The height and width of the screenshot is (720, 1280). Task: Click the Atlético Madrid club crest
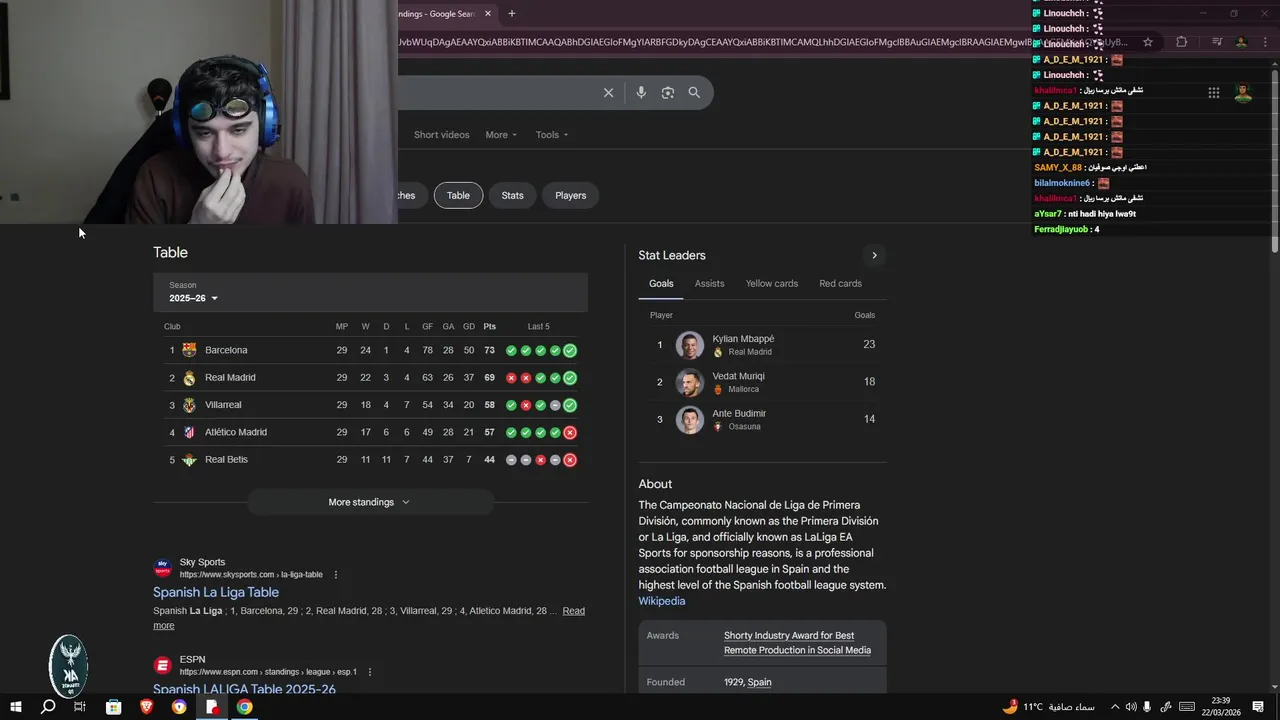tap(189, 432)
